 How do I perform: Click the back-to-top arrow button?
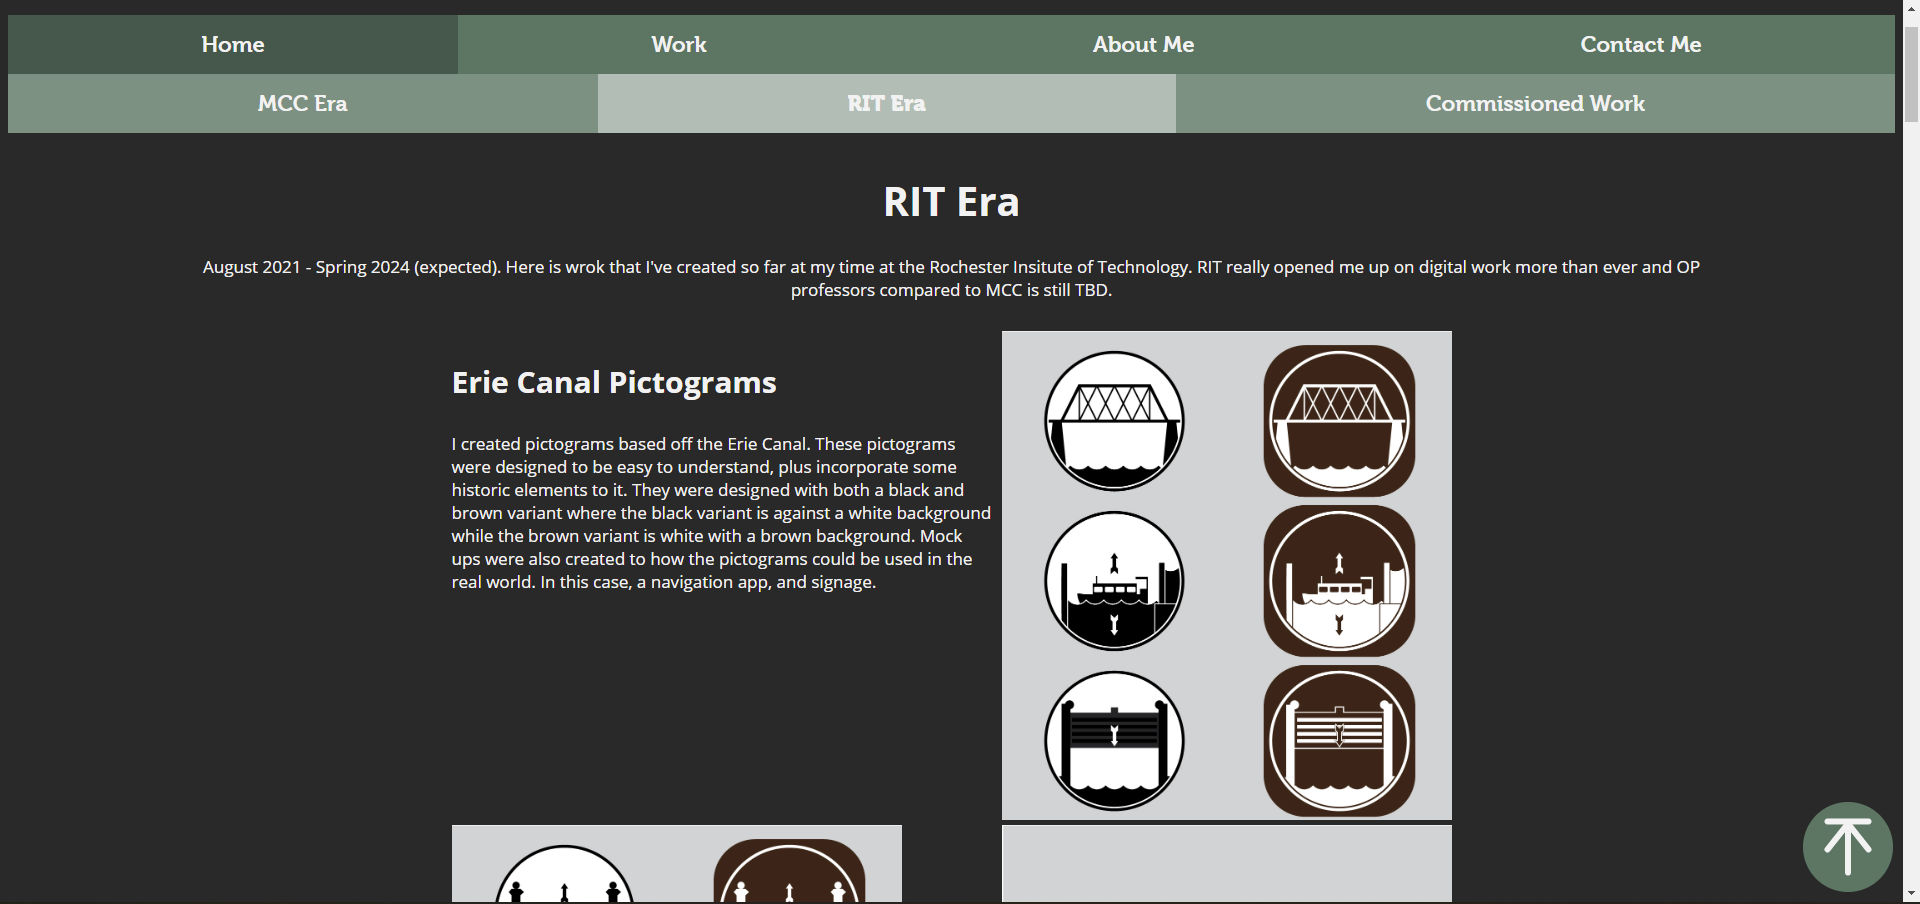[x=1847, y=846]
